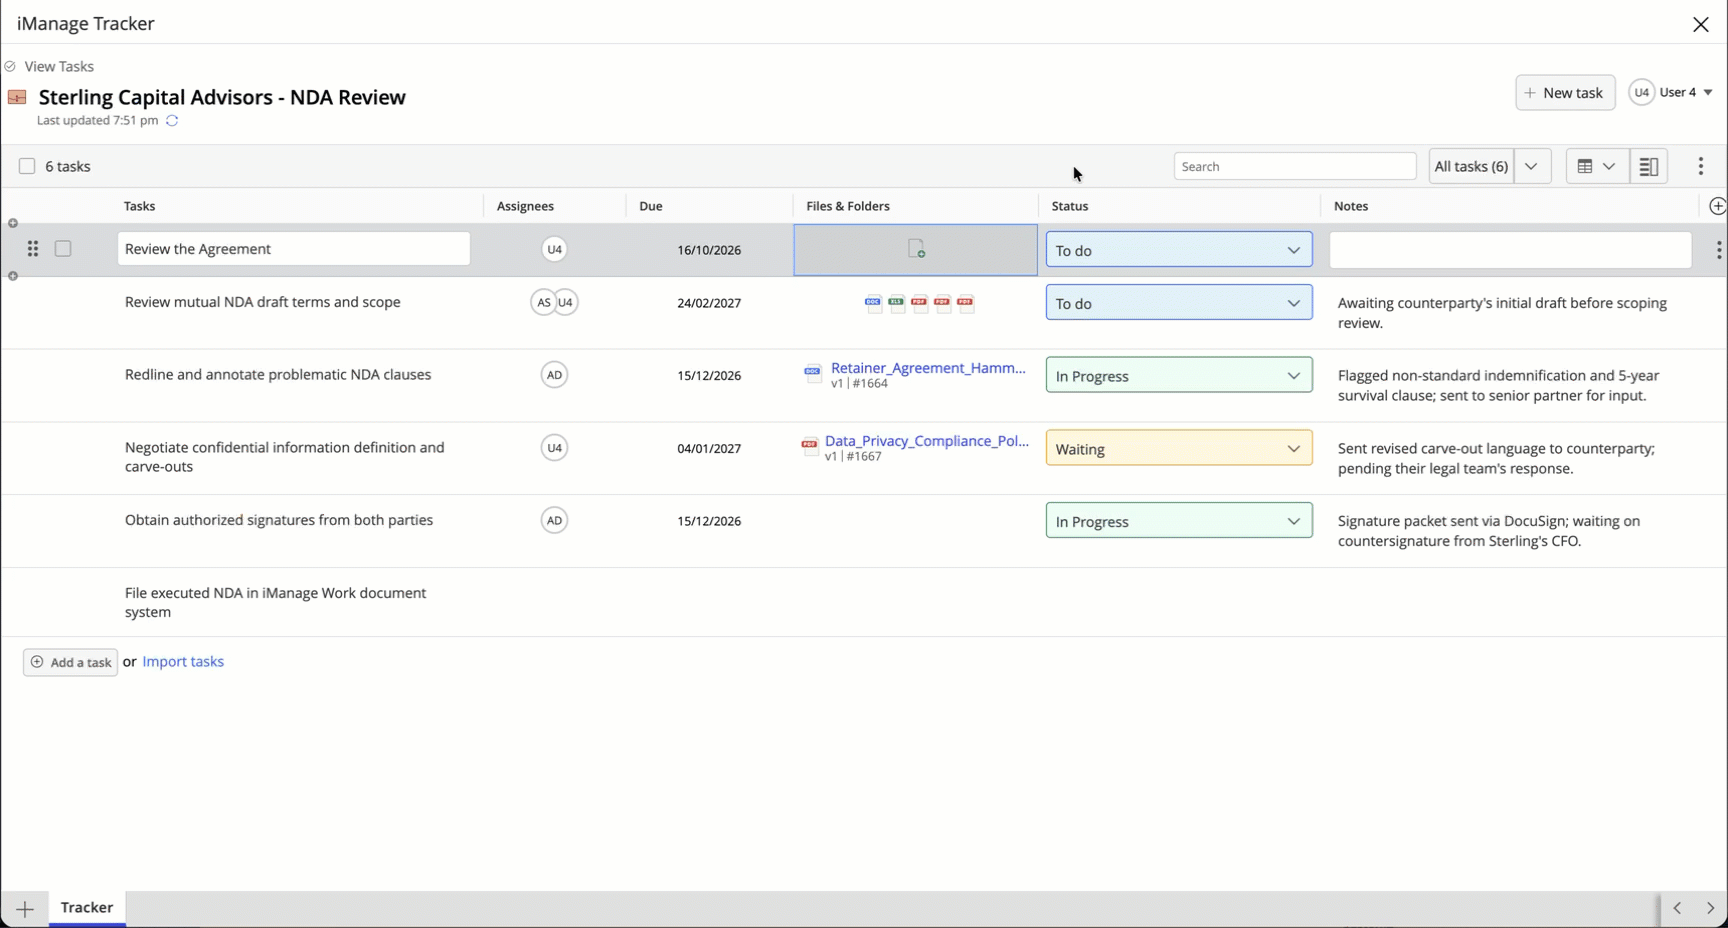Open the Import tasks link
Screen dimensions: 1728x928
tap(183, 662)
